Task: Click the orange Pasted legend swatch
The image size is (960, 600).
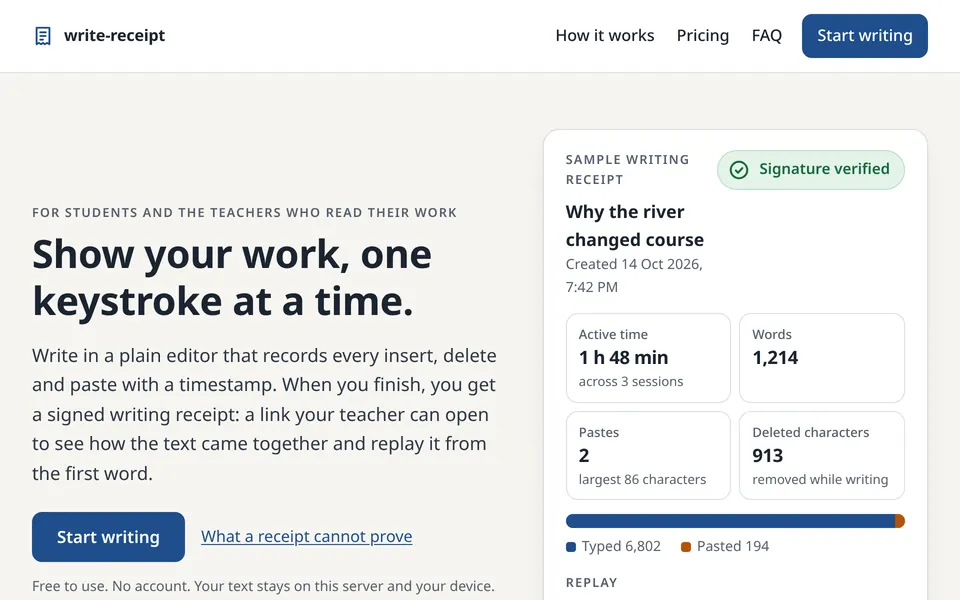Action: pyautogui.click(x=686, y=547)
